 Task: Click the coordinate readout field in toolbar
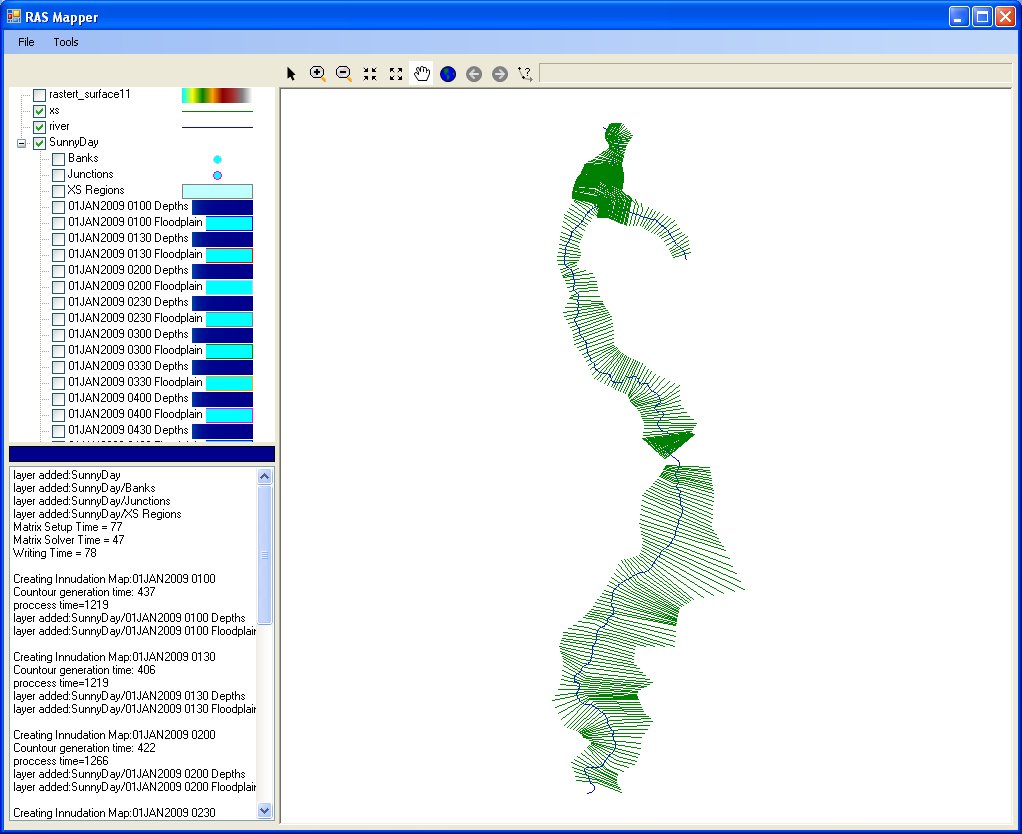pyautogui.click(x=776, y=73)
